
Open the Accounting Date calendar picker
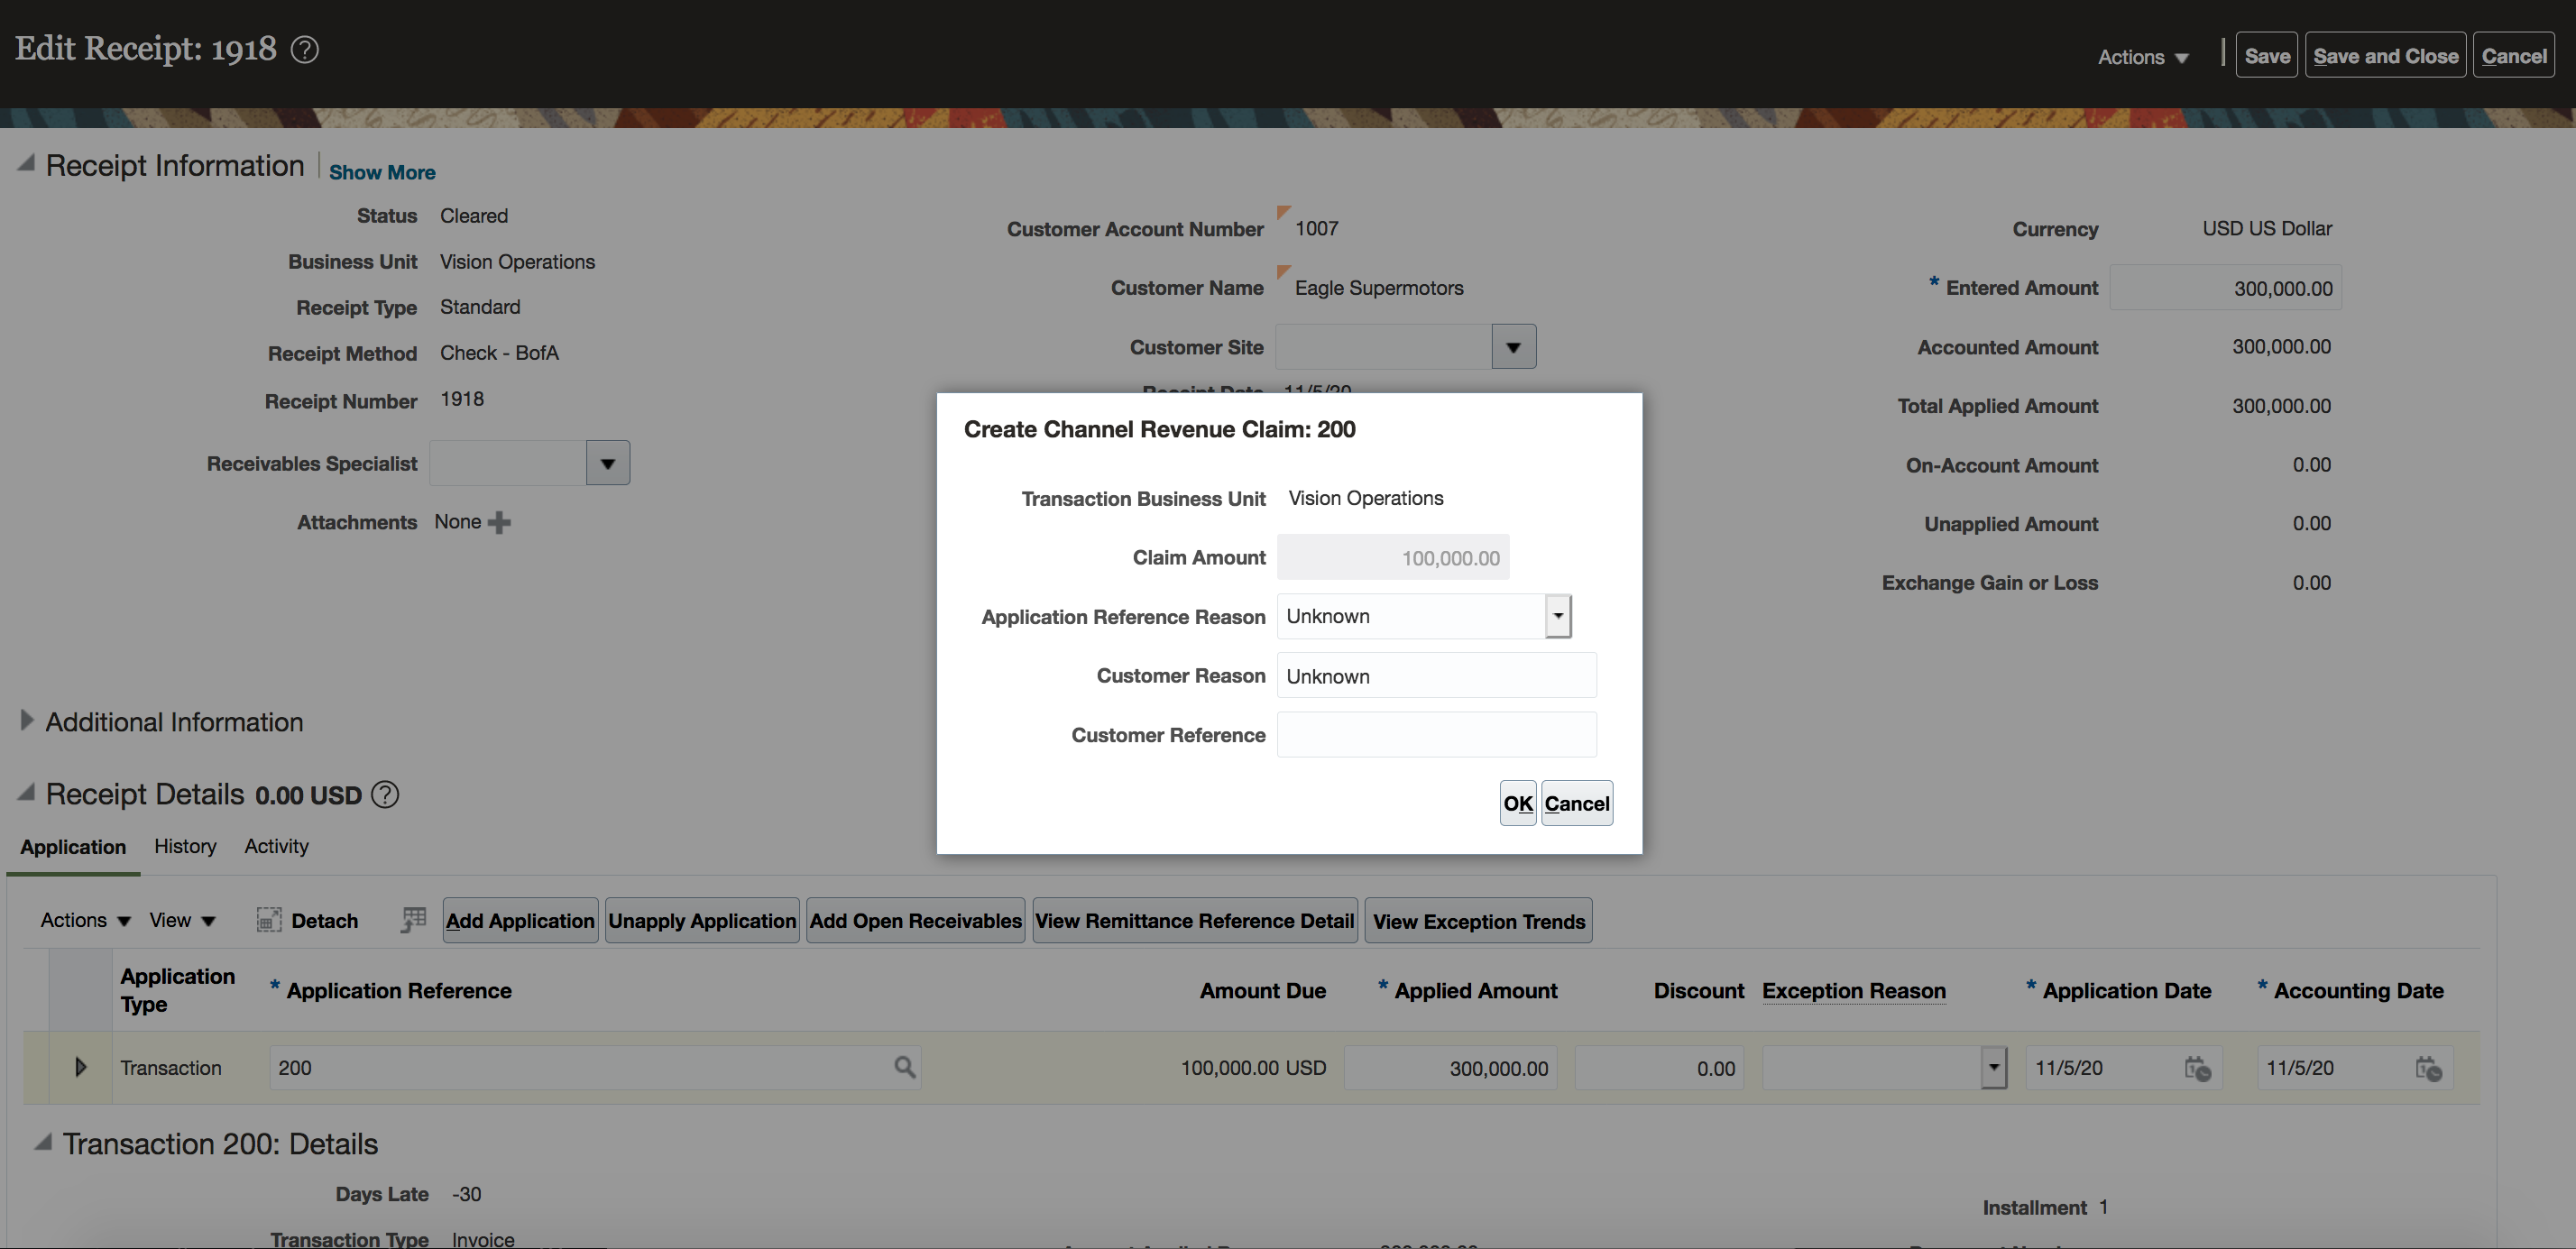[x=2428, y=1068]
